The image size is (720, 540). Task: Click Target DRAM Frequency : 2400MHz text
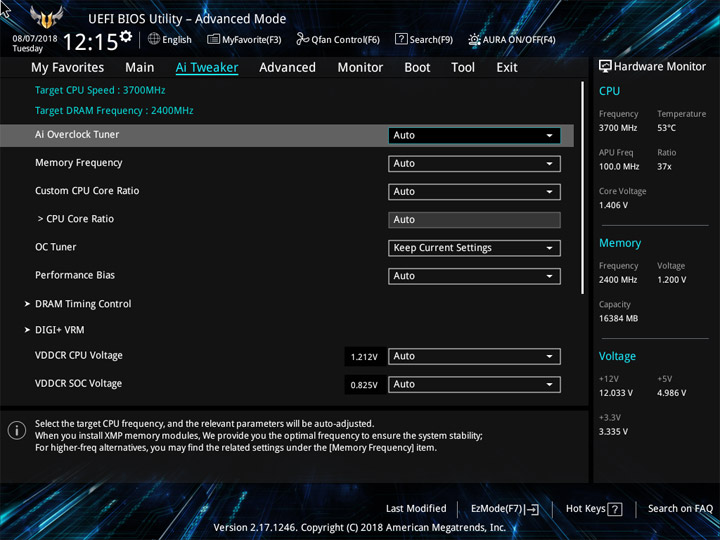coord(114,111)
